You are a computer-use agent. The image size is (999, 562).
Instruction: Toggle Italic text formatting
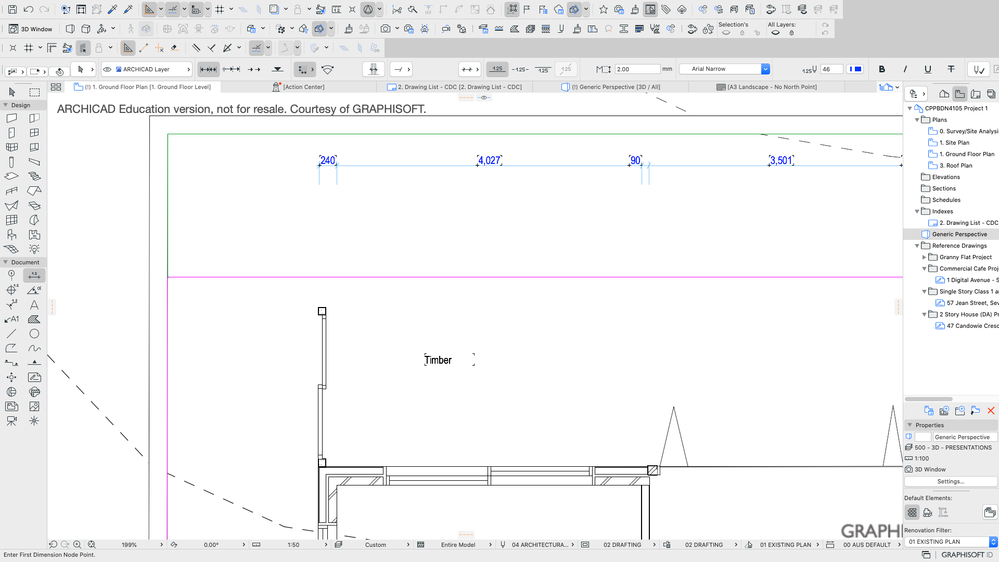tap(904, 69)
